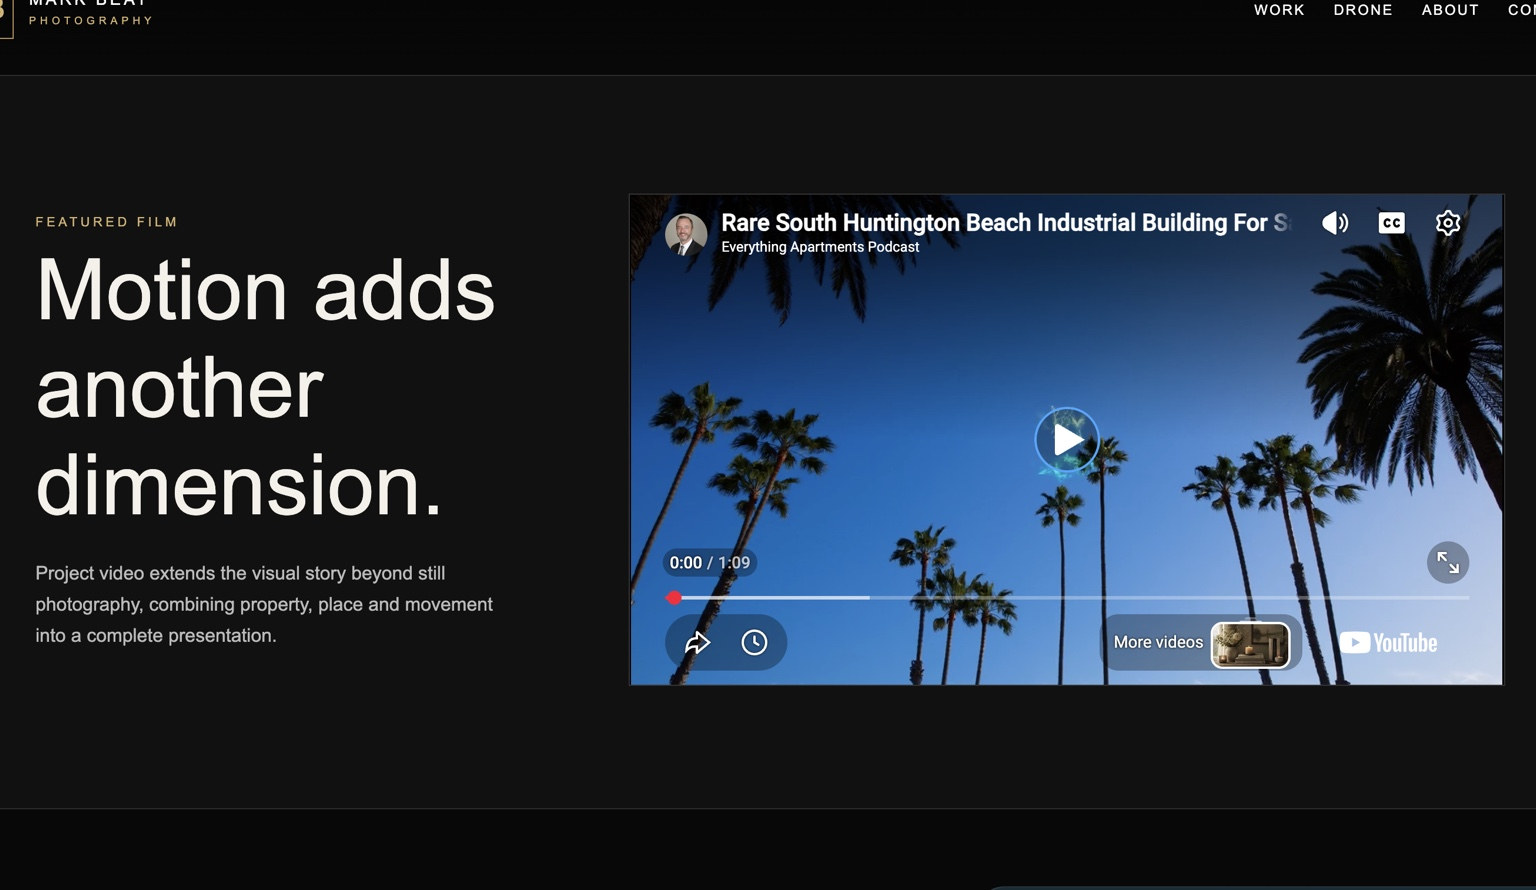Open the DRONE navigation item
The height and width of the screenshot is (890, 1536).
pyautogui.click(x=1363, y=10)
